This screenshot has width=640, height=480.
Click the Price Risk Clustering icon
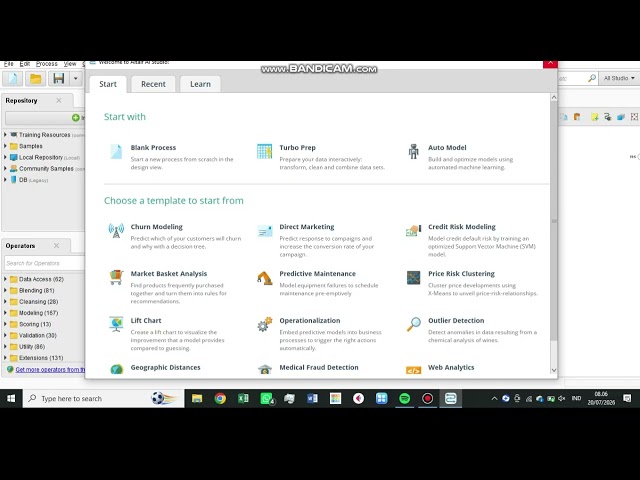[413, 278]
